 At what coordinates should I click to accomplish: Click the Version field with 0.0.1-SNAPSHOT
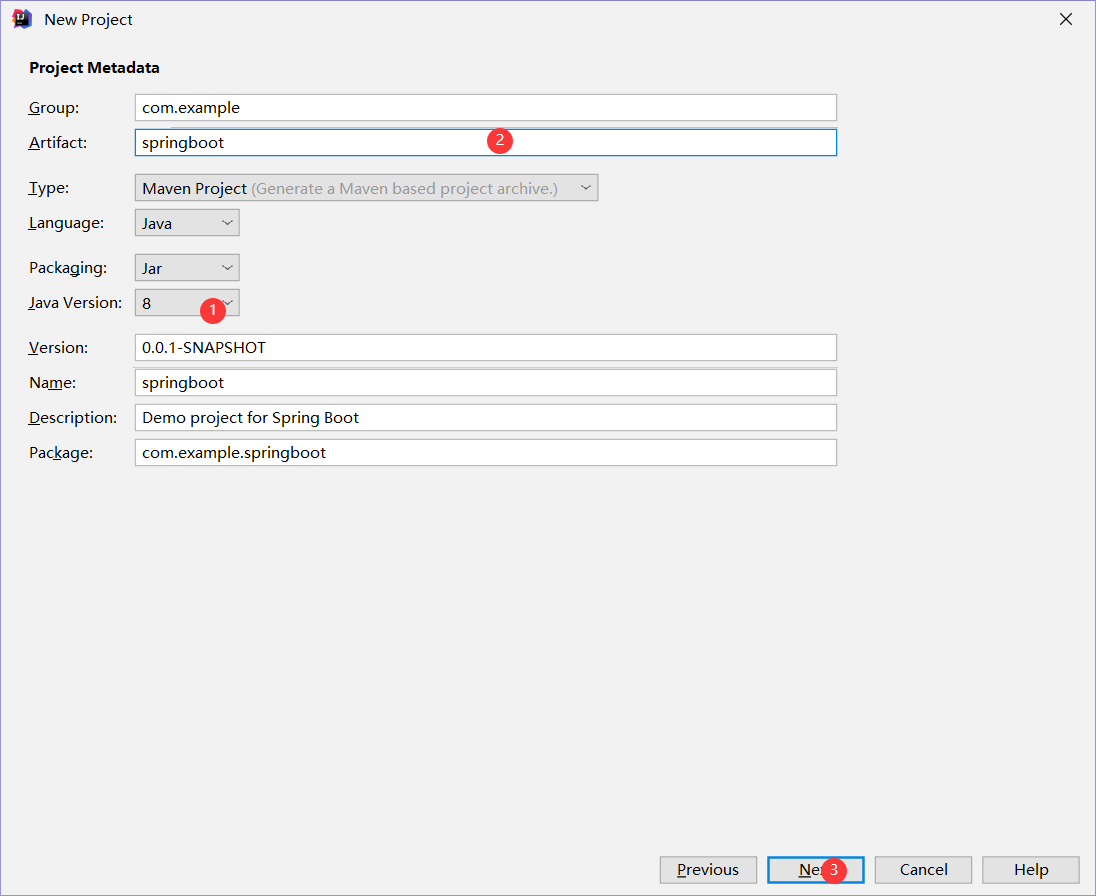coord(486,347)
